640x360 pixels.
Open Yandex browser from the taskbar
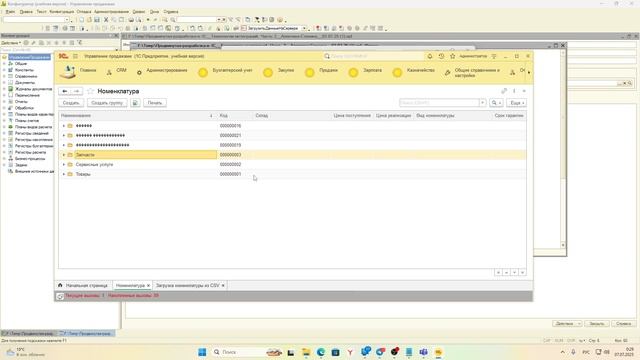tap(350, 352)
